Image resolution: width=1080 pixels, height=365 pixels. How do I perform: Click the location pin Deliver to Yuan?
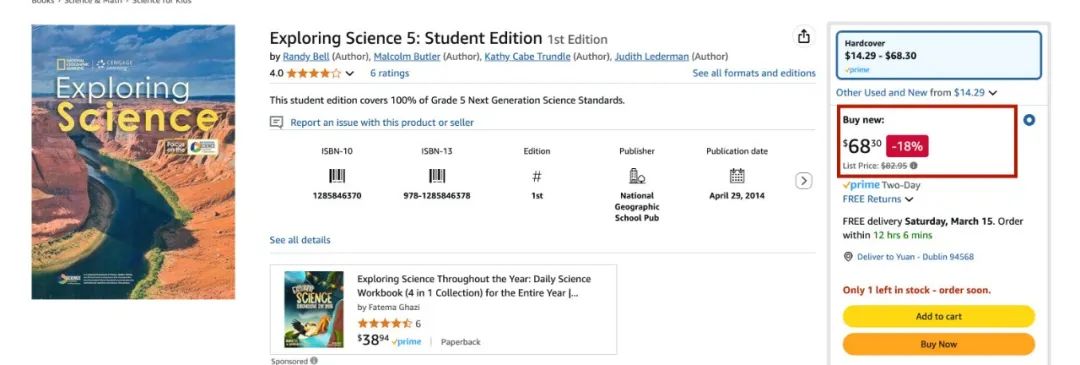click(848, 257)
